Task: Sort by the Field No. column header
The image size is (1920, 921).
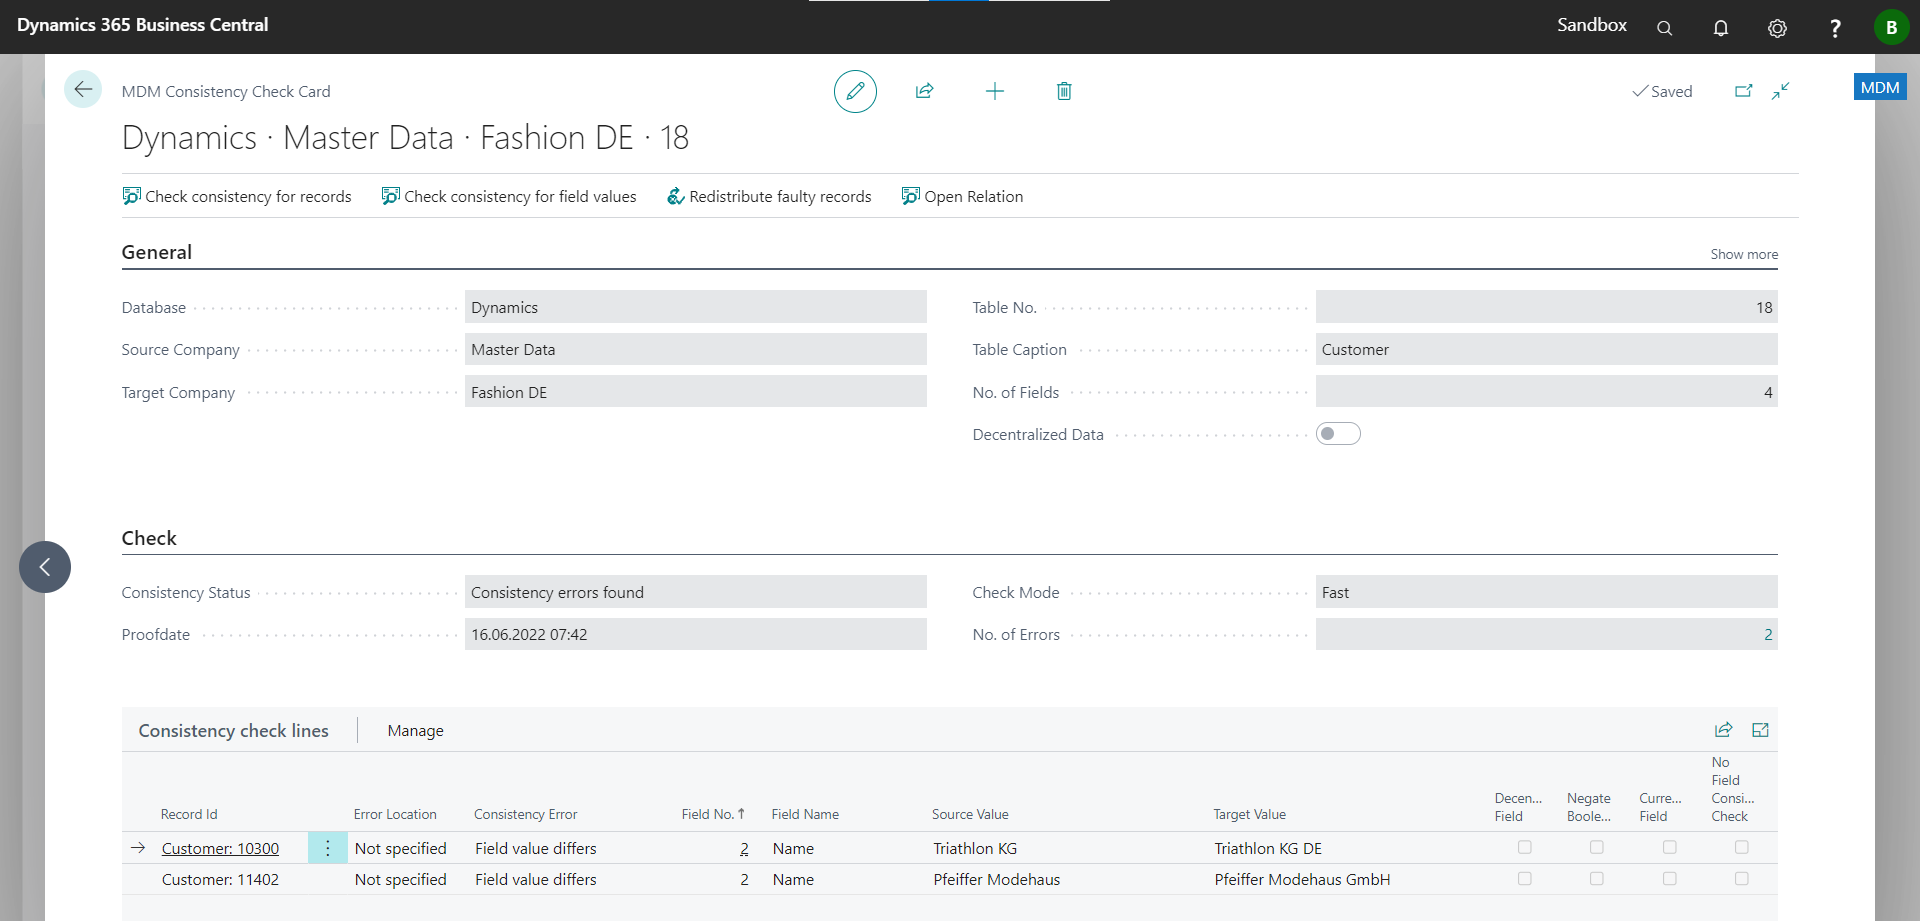Action: coord(713,814)
